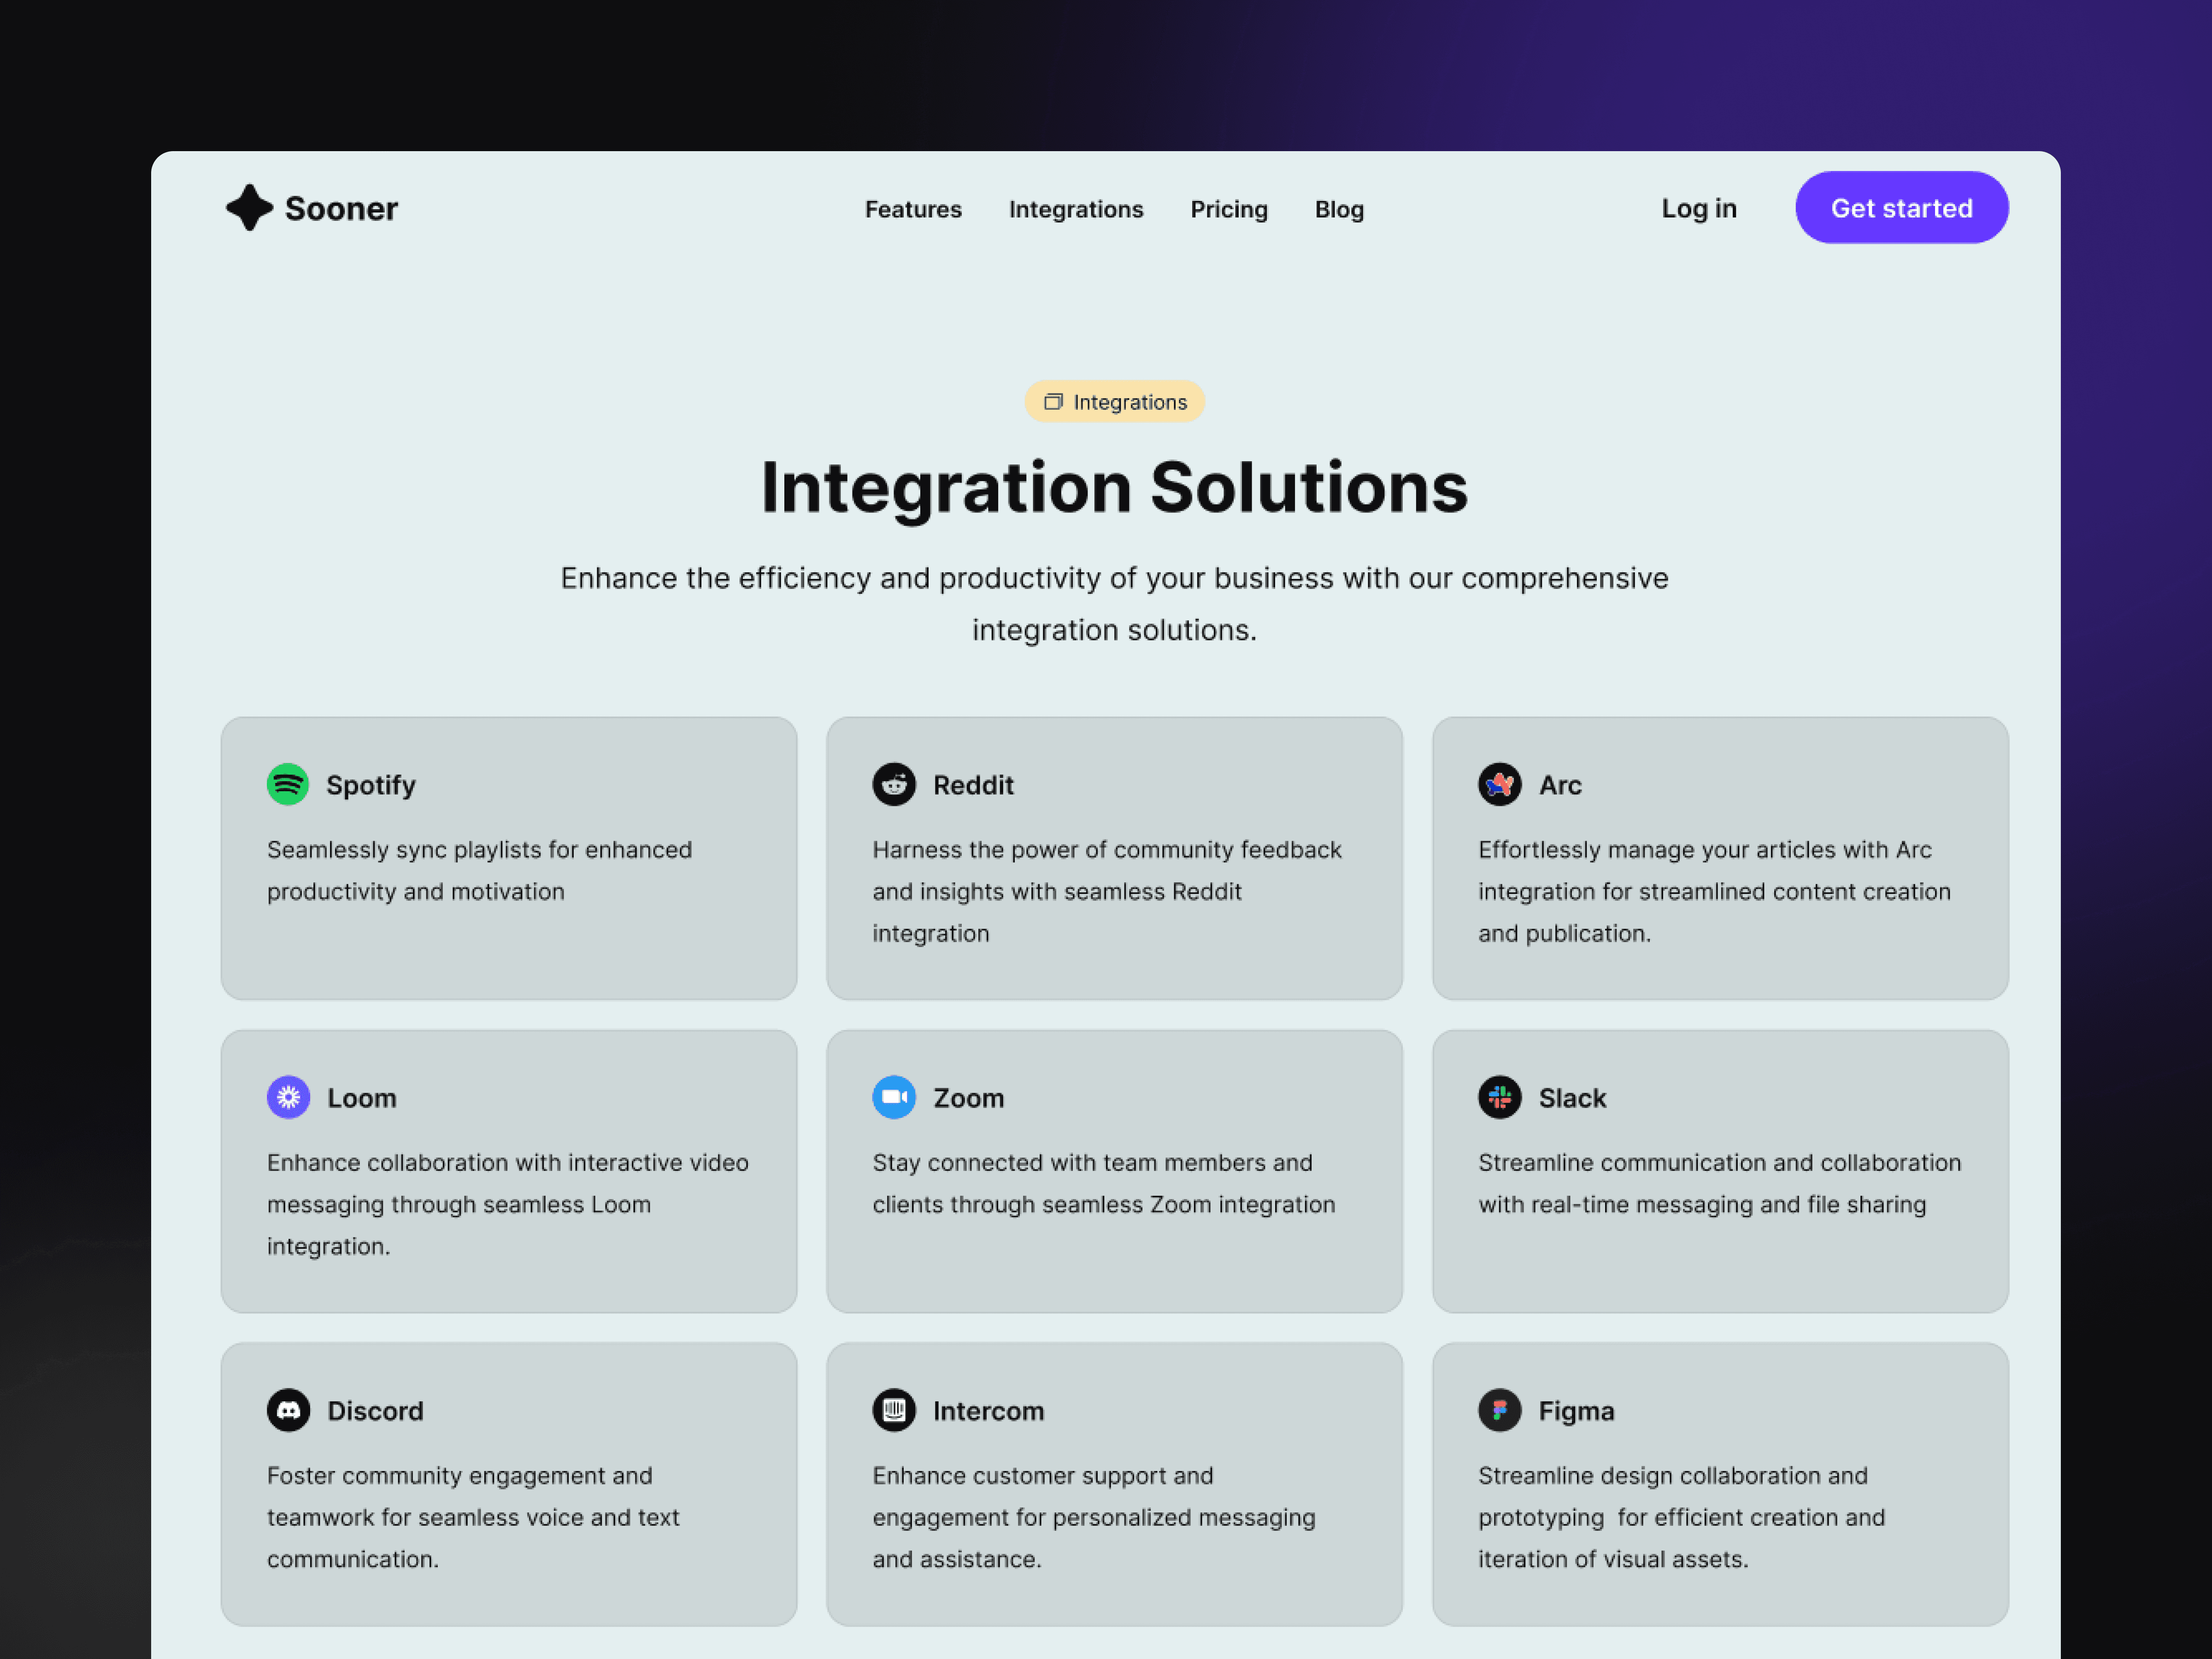Image resolution: width=2212 pixels, height=1659 pixels.
Task: Click the Spotify integration icon
Action: point(288,782)
